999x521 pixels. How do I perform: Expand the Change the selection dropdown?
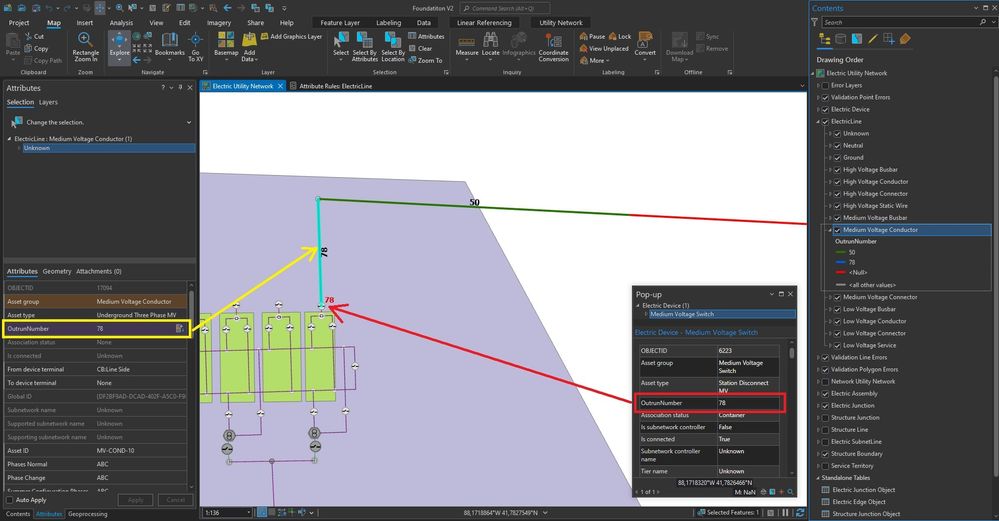(x=189, y=122)
